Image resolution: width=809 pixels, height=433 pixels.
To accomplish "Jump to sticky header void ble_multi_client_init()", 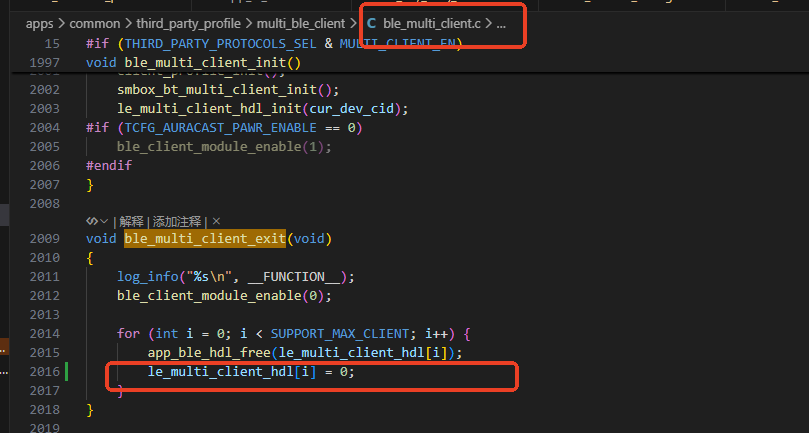I will (x=193, y=62).
